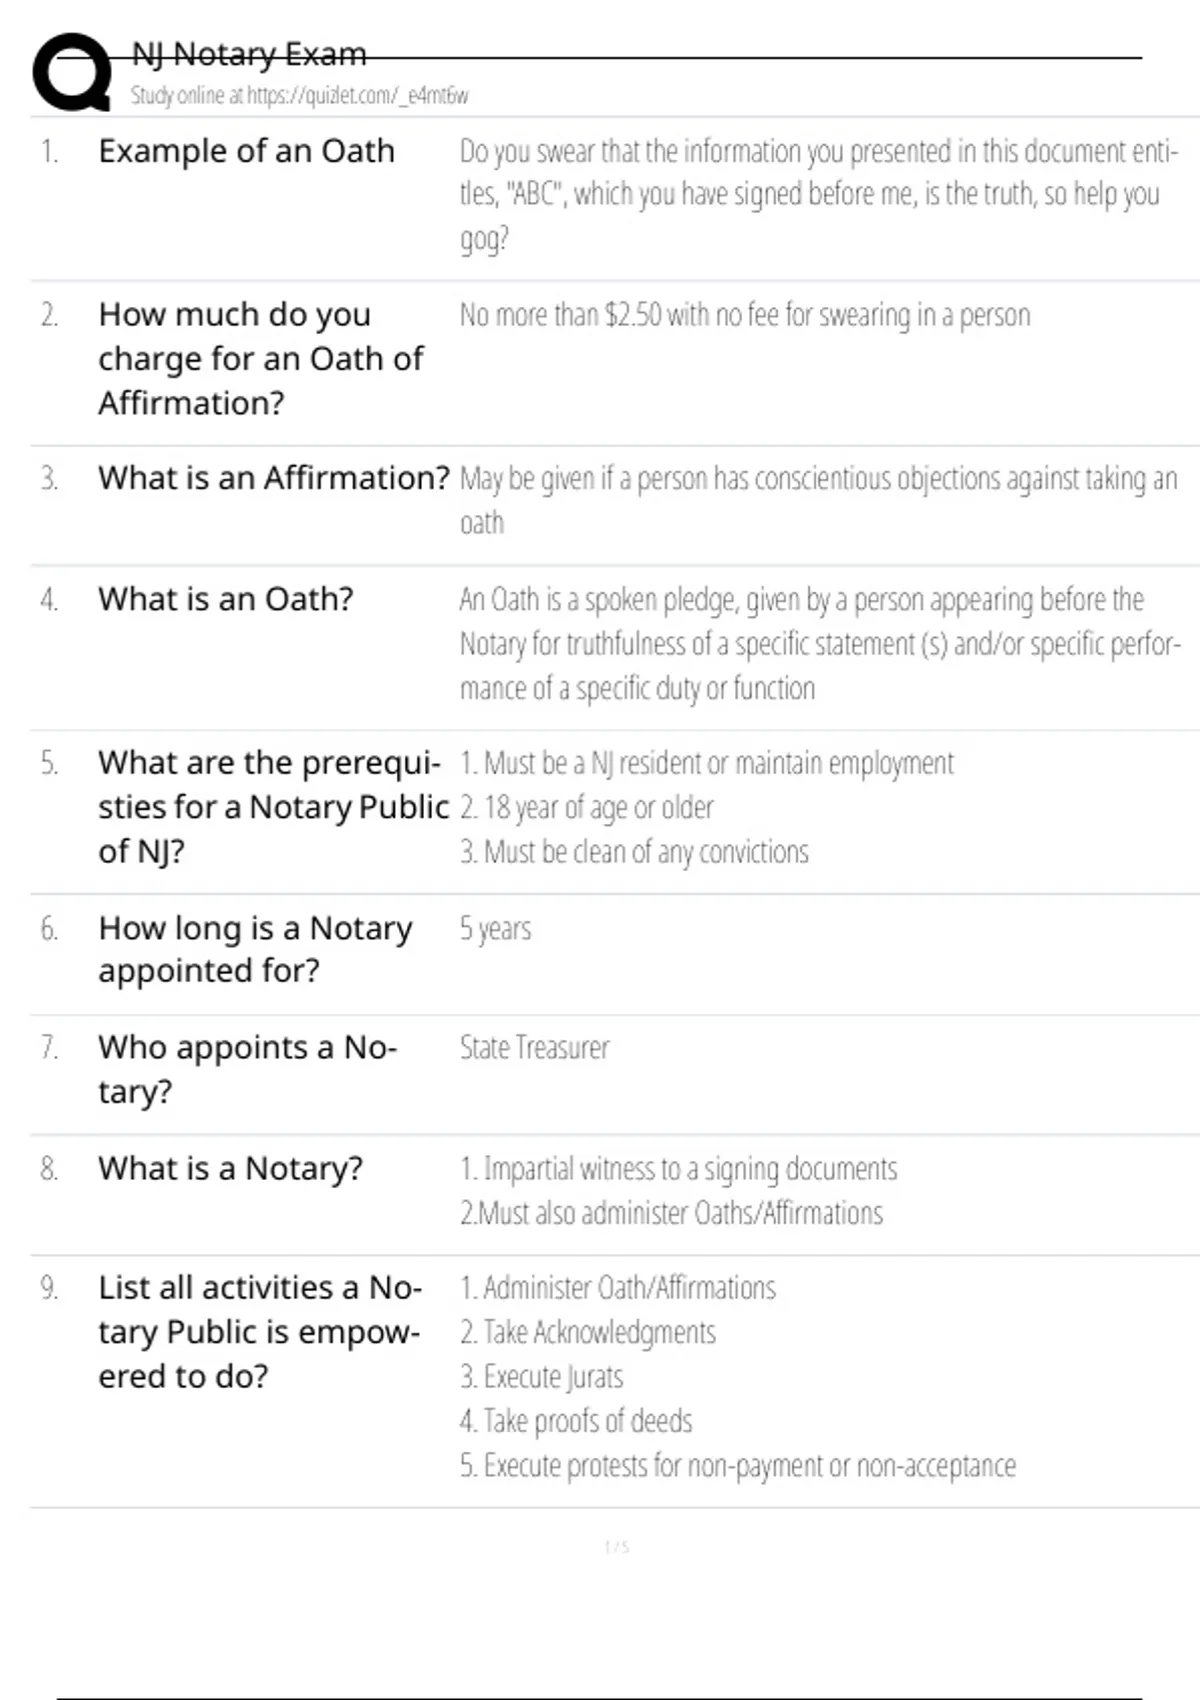This screenshot has height=1700, width=1200.
Task: Select the Notary Public prerequisites question
Action: click(272, 806)
